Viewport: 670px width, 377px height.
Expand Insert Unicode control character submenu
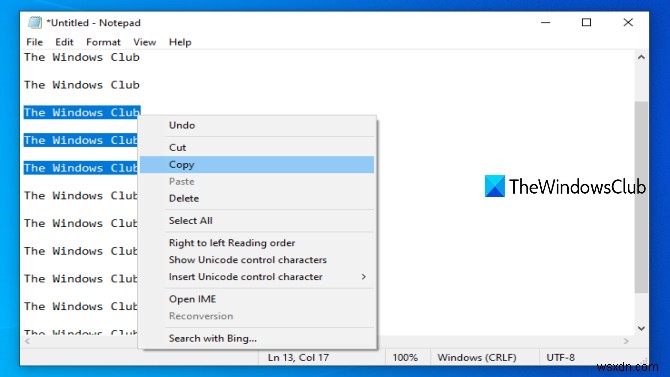click(x=257, y=277)
